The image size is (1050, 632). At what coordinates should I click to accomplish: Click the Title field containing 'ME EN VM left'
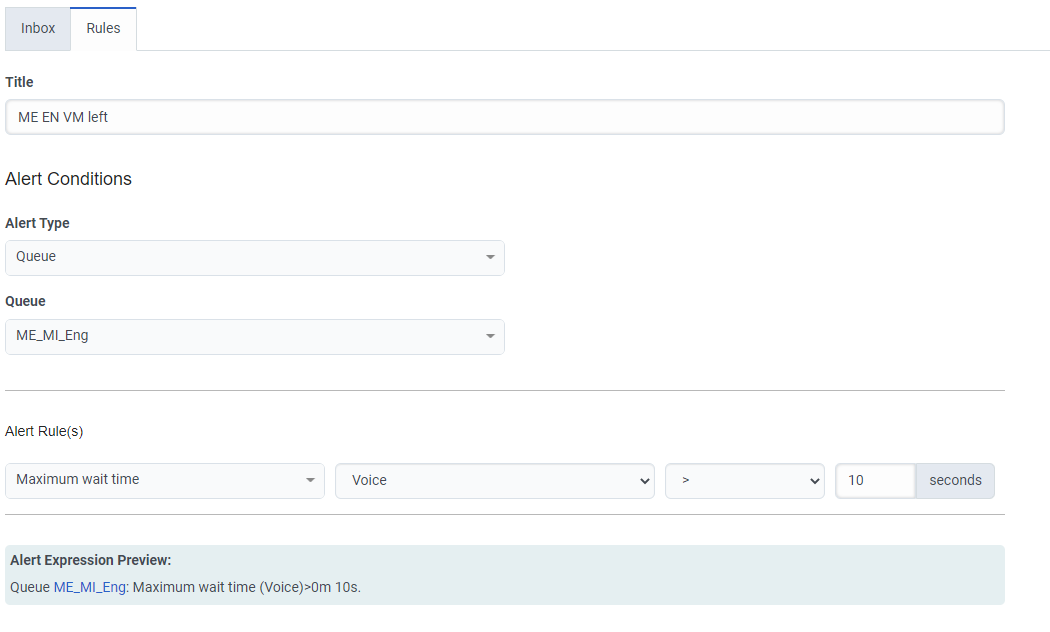[504, 117]
